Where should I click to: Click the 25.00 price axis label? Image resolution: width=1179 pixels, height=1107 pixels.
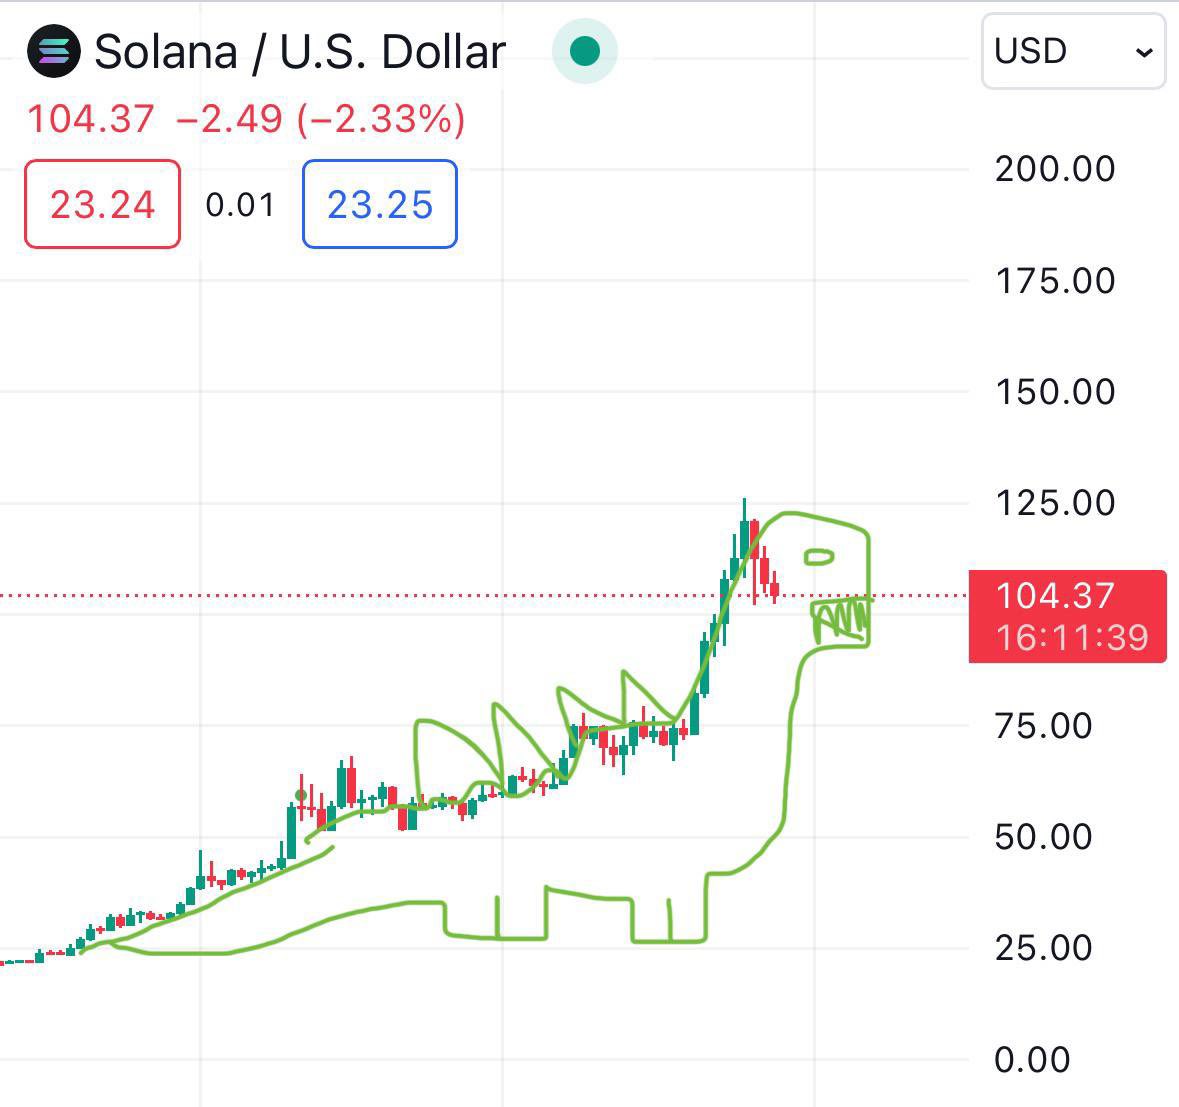[1043, 948]
